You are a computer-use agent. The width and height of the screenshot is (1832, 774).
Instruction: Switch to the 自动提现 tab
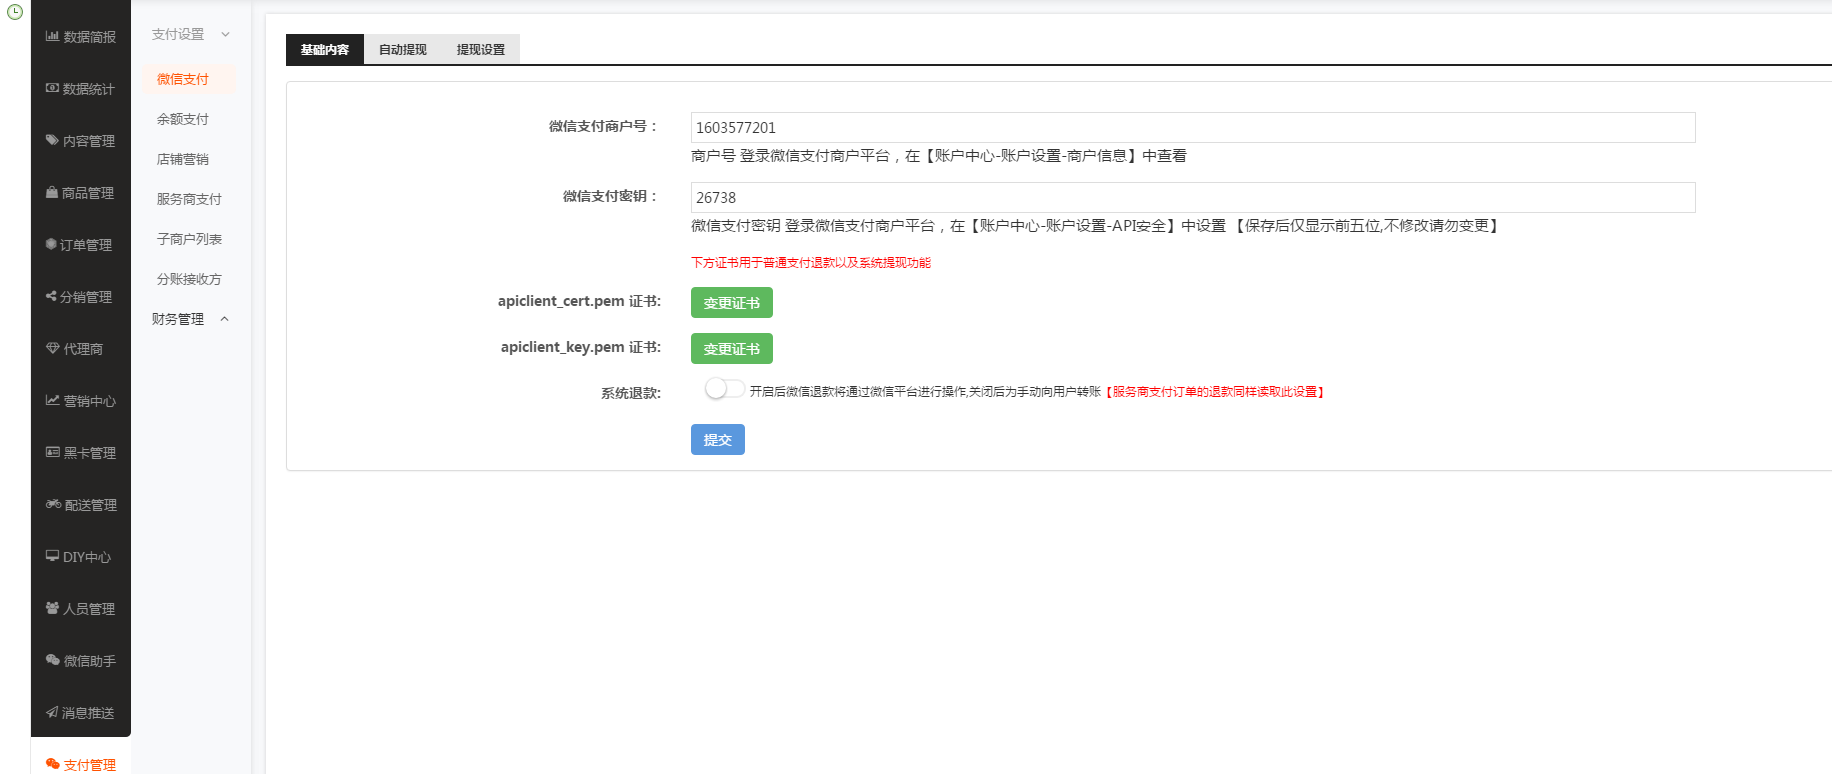point(403,49)
